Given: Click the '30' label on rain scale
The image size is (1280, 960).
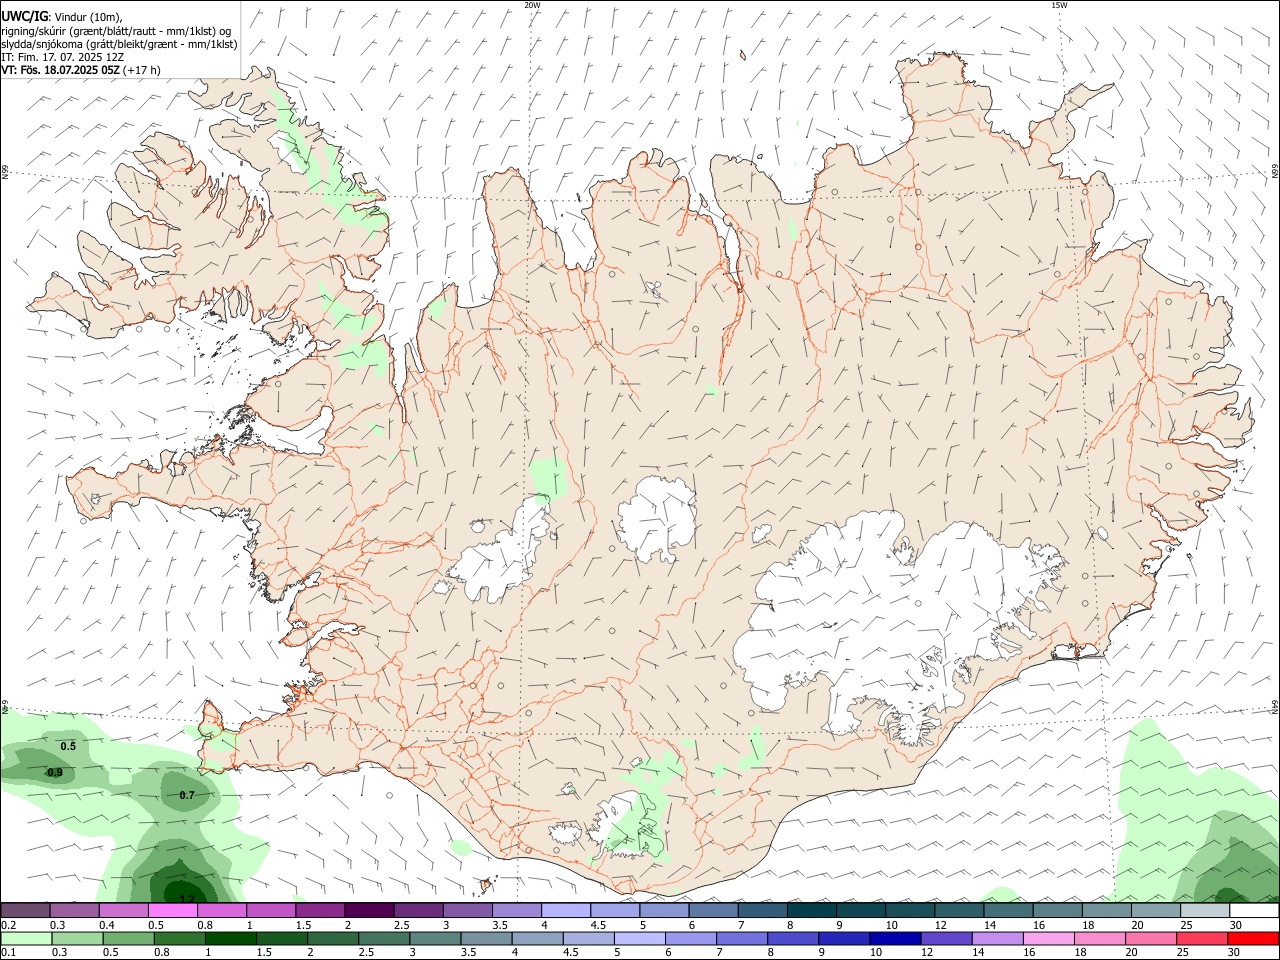Looking at the screenshot, I should coord(1235,953).
